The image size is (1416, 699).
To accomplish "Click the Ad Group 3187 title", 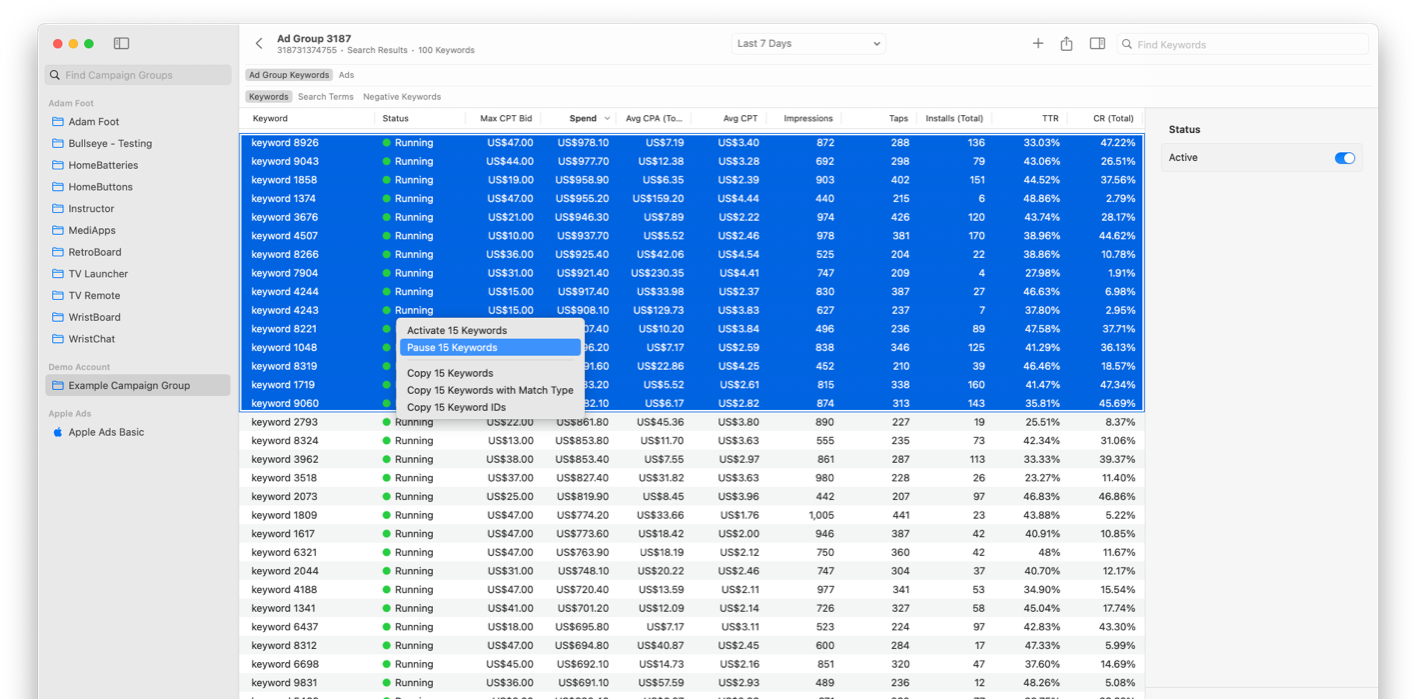I will (314, 39).
